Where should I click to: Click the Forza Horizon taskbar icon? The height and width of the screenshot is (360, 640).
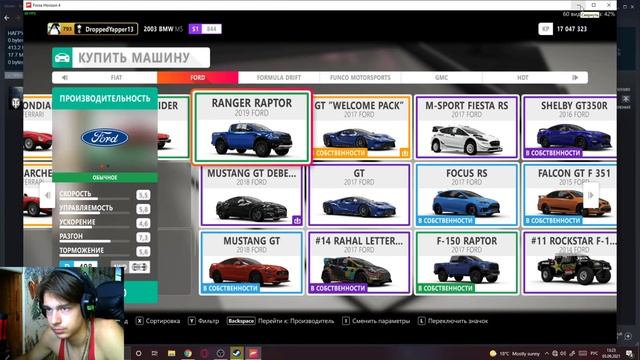click(253, 353)
